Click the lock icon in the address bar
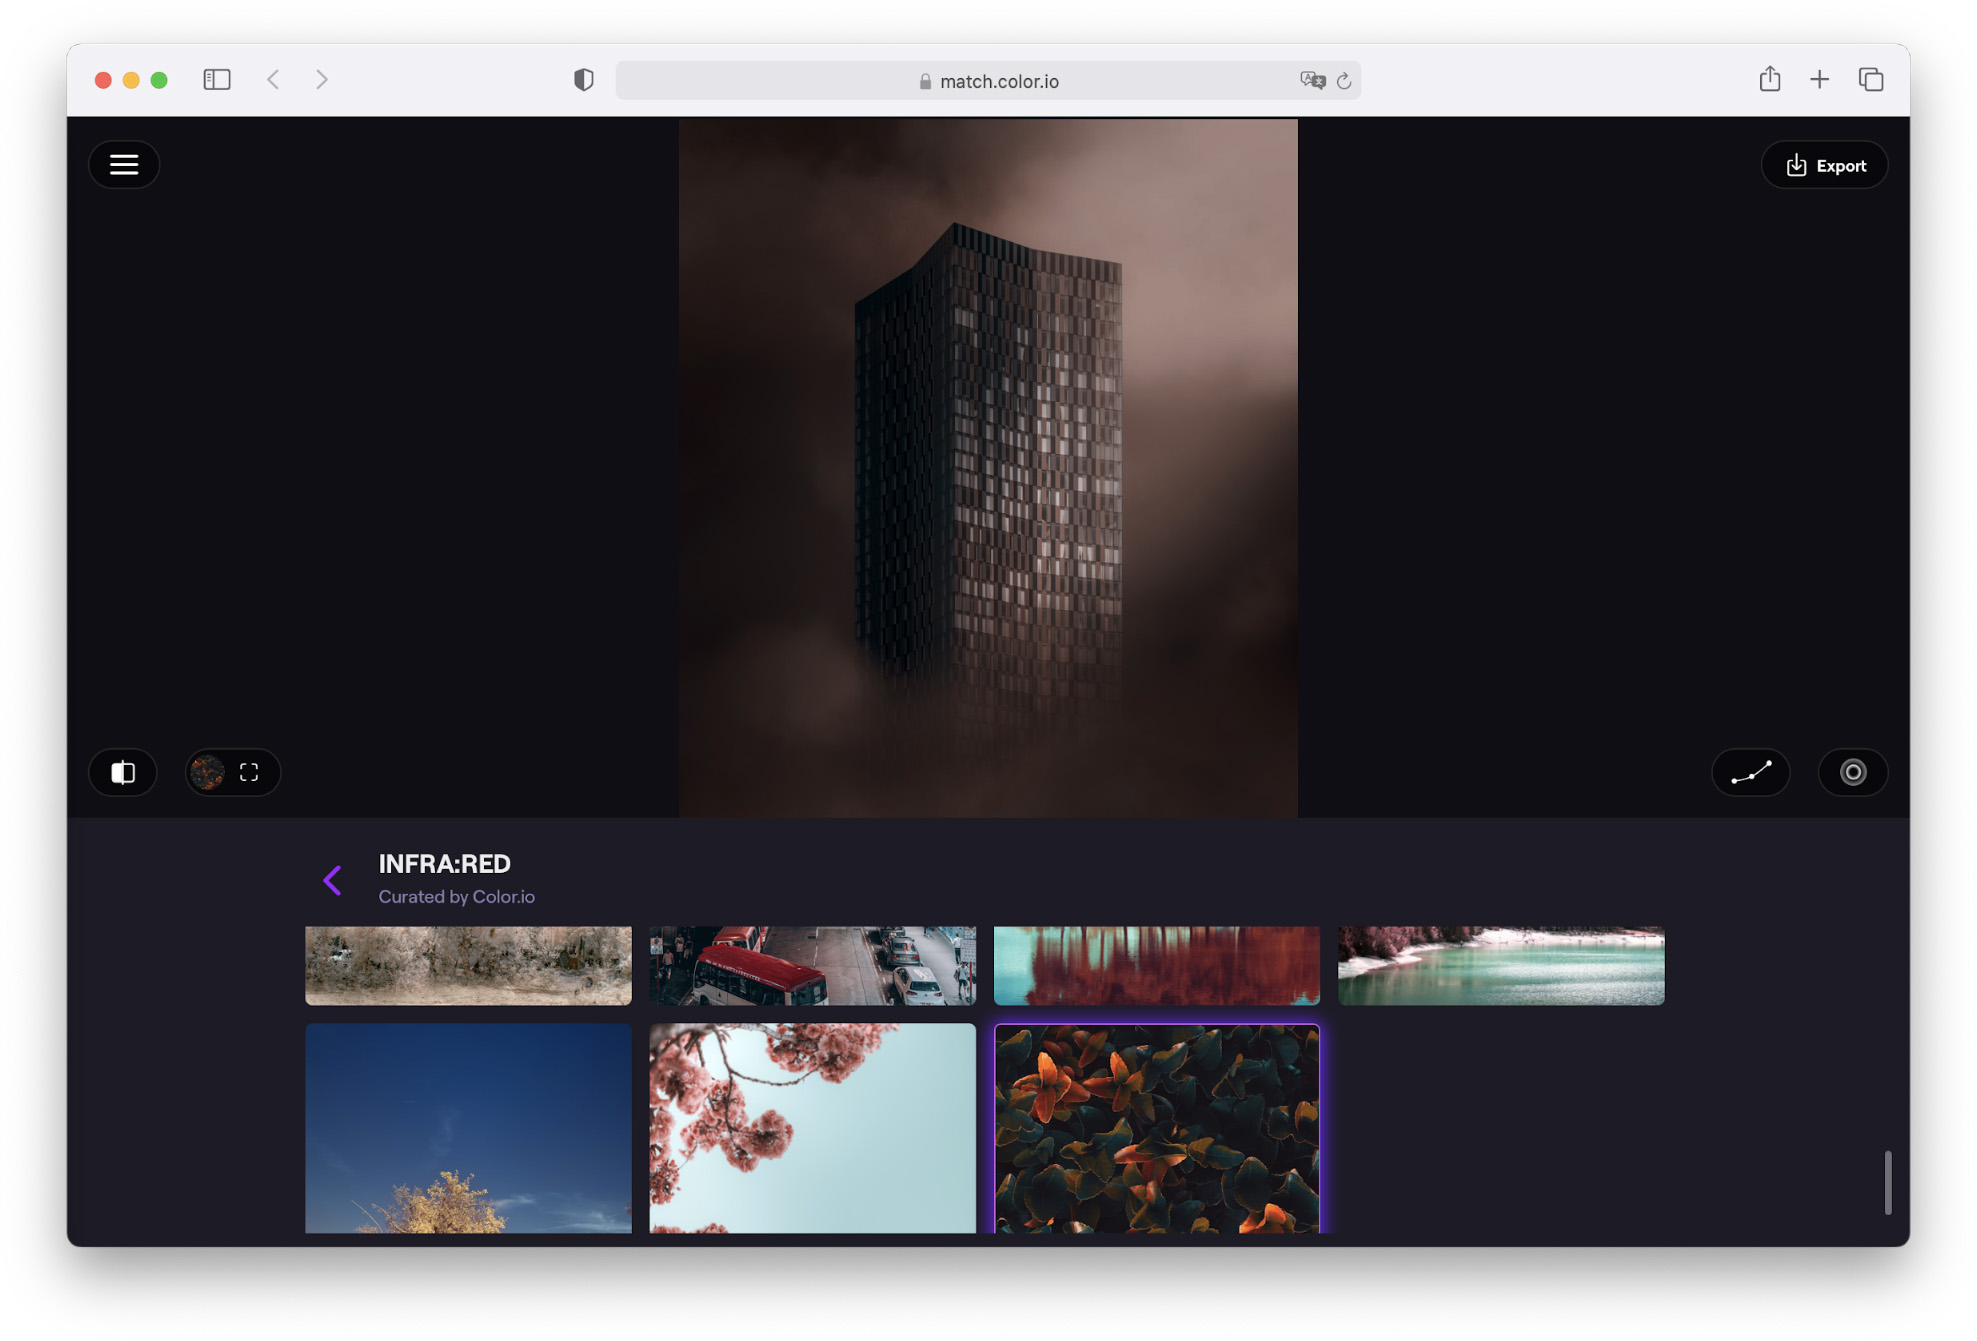1977x1341 pixels. (925, 81)
